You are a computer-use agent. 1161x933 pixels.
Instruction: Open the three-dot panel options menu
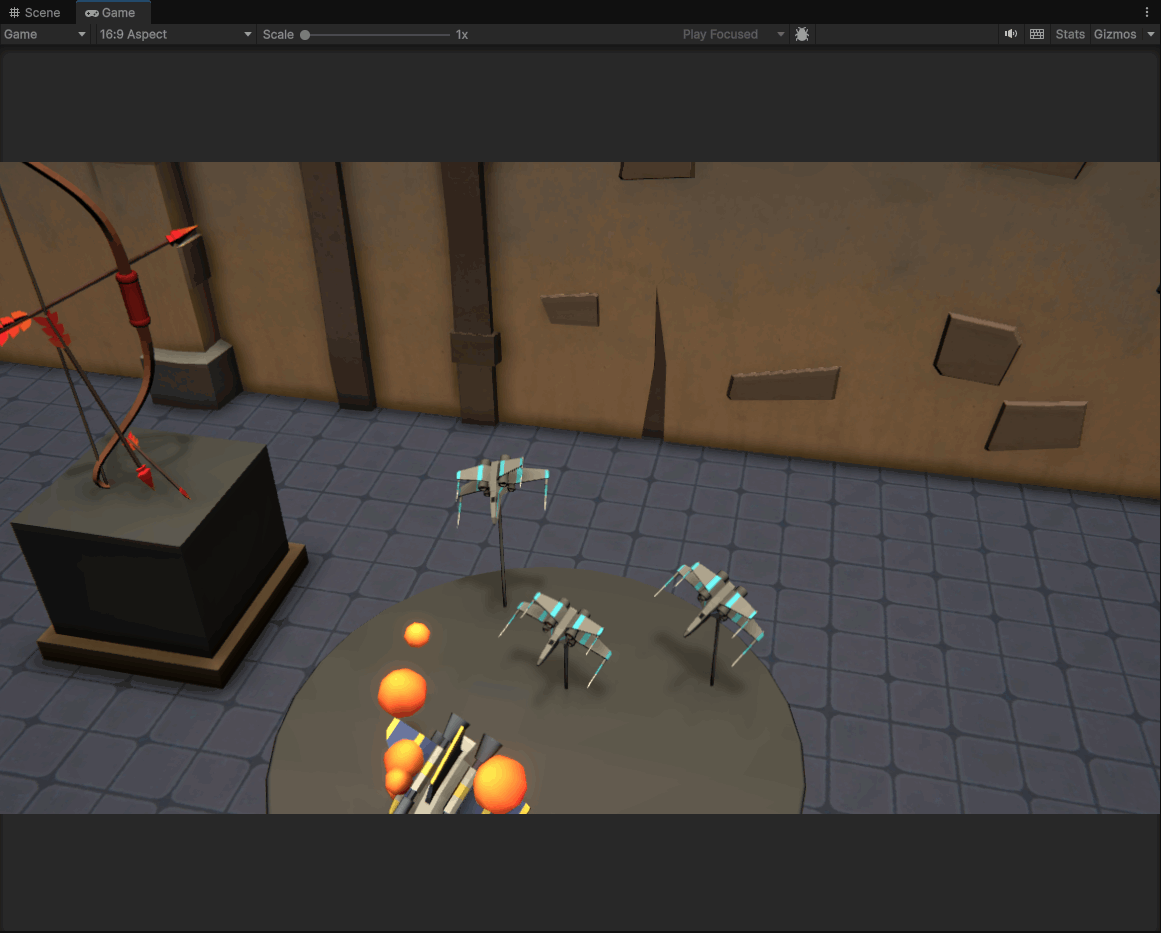(1147, 12)
